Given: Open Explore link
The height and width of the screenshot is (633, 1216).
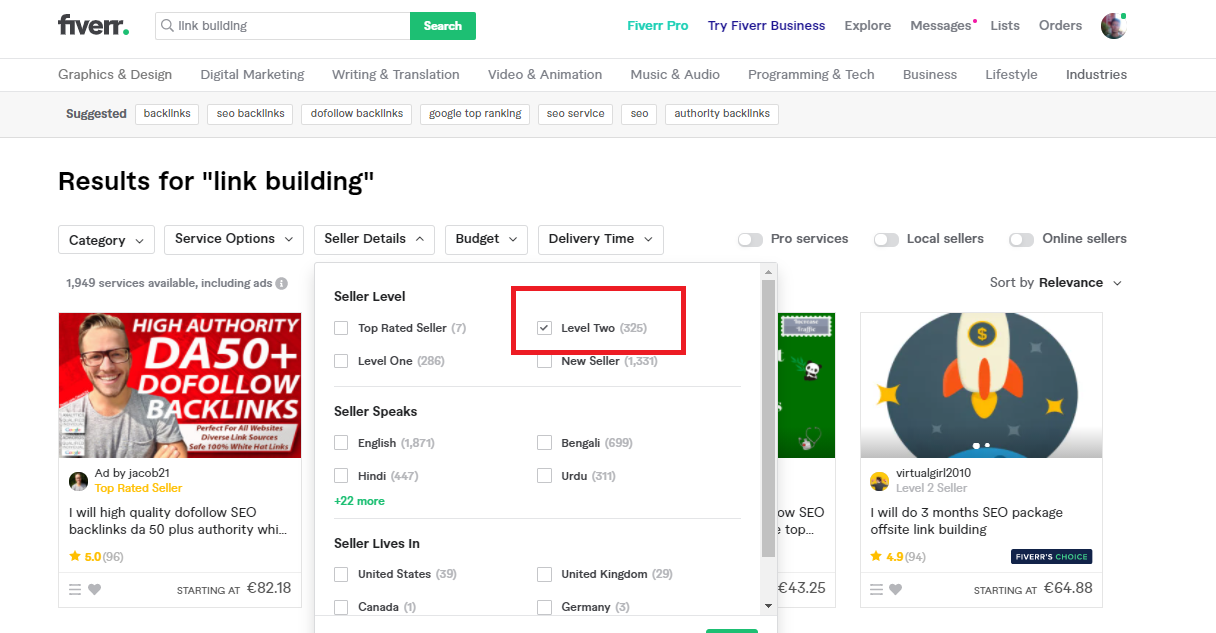Looking at the screenshot, I should tap(868, 26).
